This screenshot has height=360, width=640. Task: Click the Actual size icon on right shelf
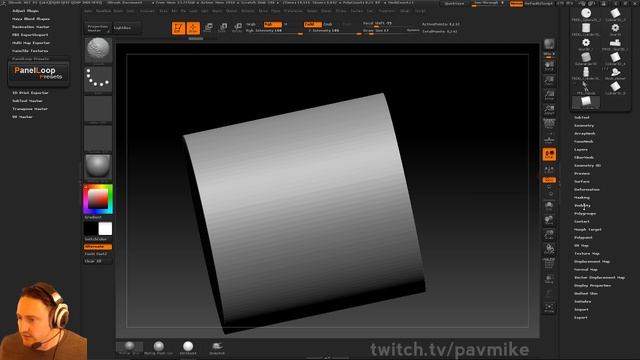coord(549,95)
